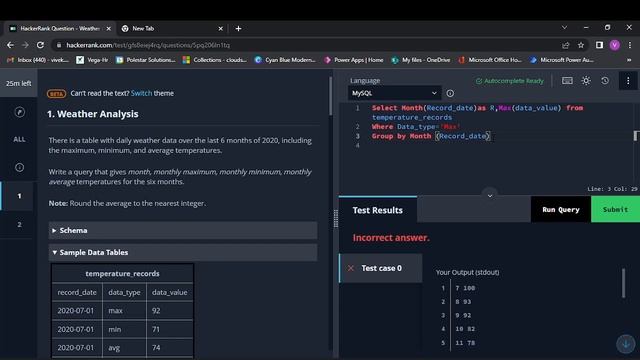The image size is (640, 360).
Task: Click the table cell with value 92
Action: (169, 311)
